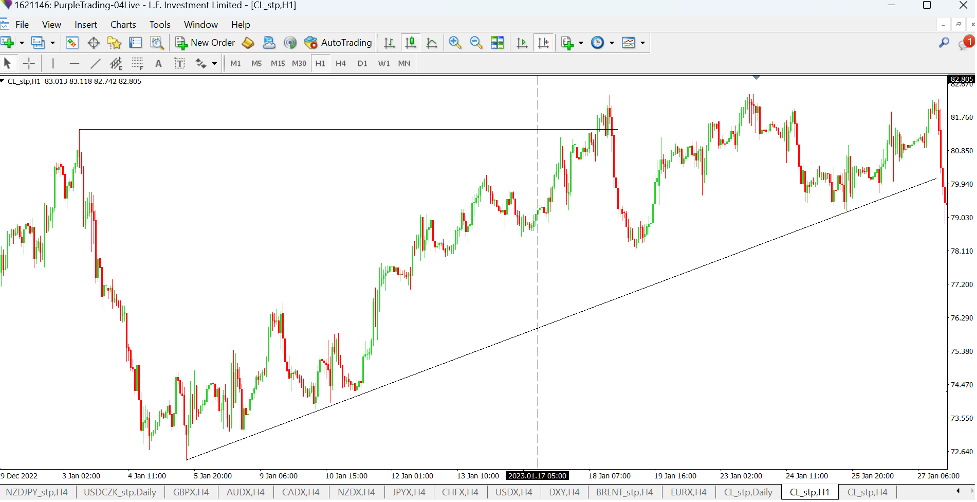Switch to BRENT_stp,H4 chart tab
This screenshot has width=977, height=502.
pyautogui.click(x=625, y=492)
